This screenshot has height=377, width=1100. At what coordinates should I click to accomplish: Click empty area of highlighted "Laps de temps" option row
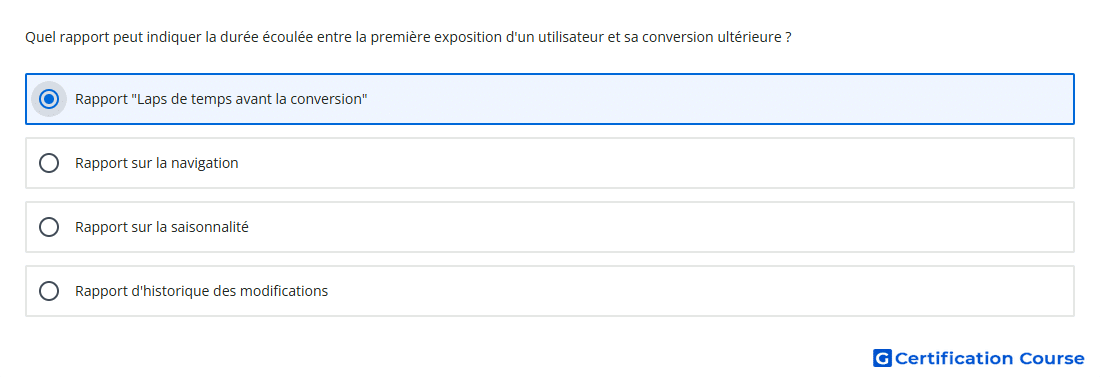[702, 99]
